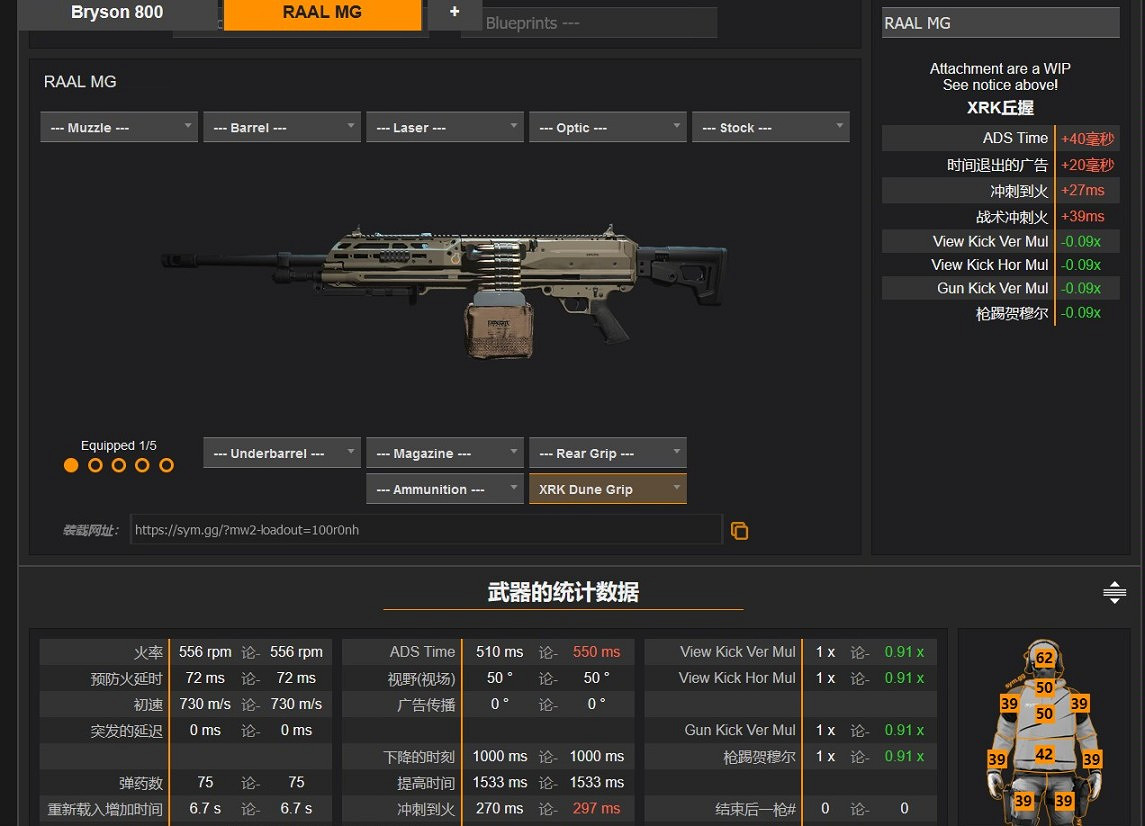Open the Barrel attachment dropdown

[x=282, y=128]
